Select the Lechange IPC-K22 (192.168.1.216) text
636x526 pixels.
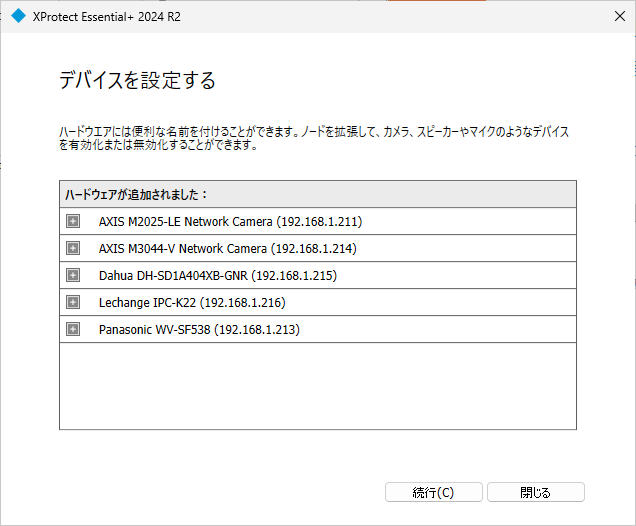tap(192, 303)
